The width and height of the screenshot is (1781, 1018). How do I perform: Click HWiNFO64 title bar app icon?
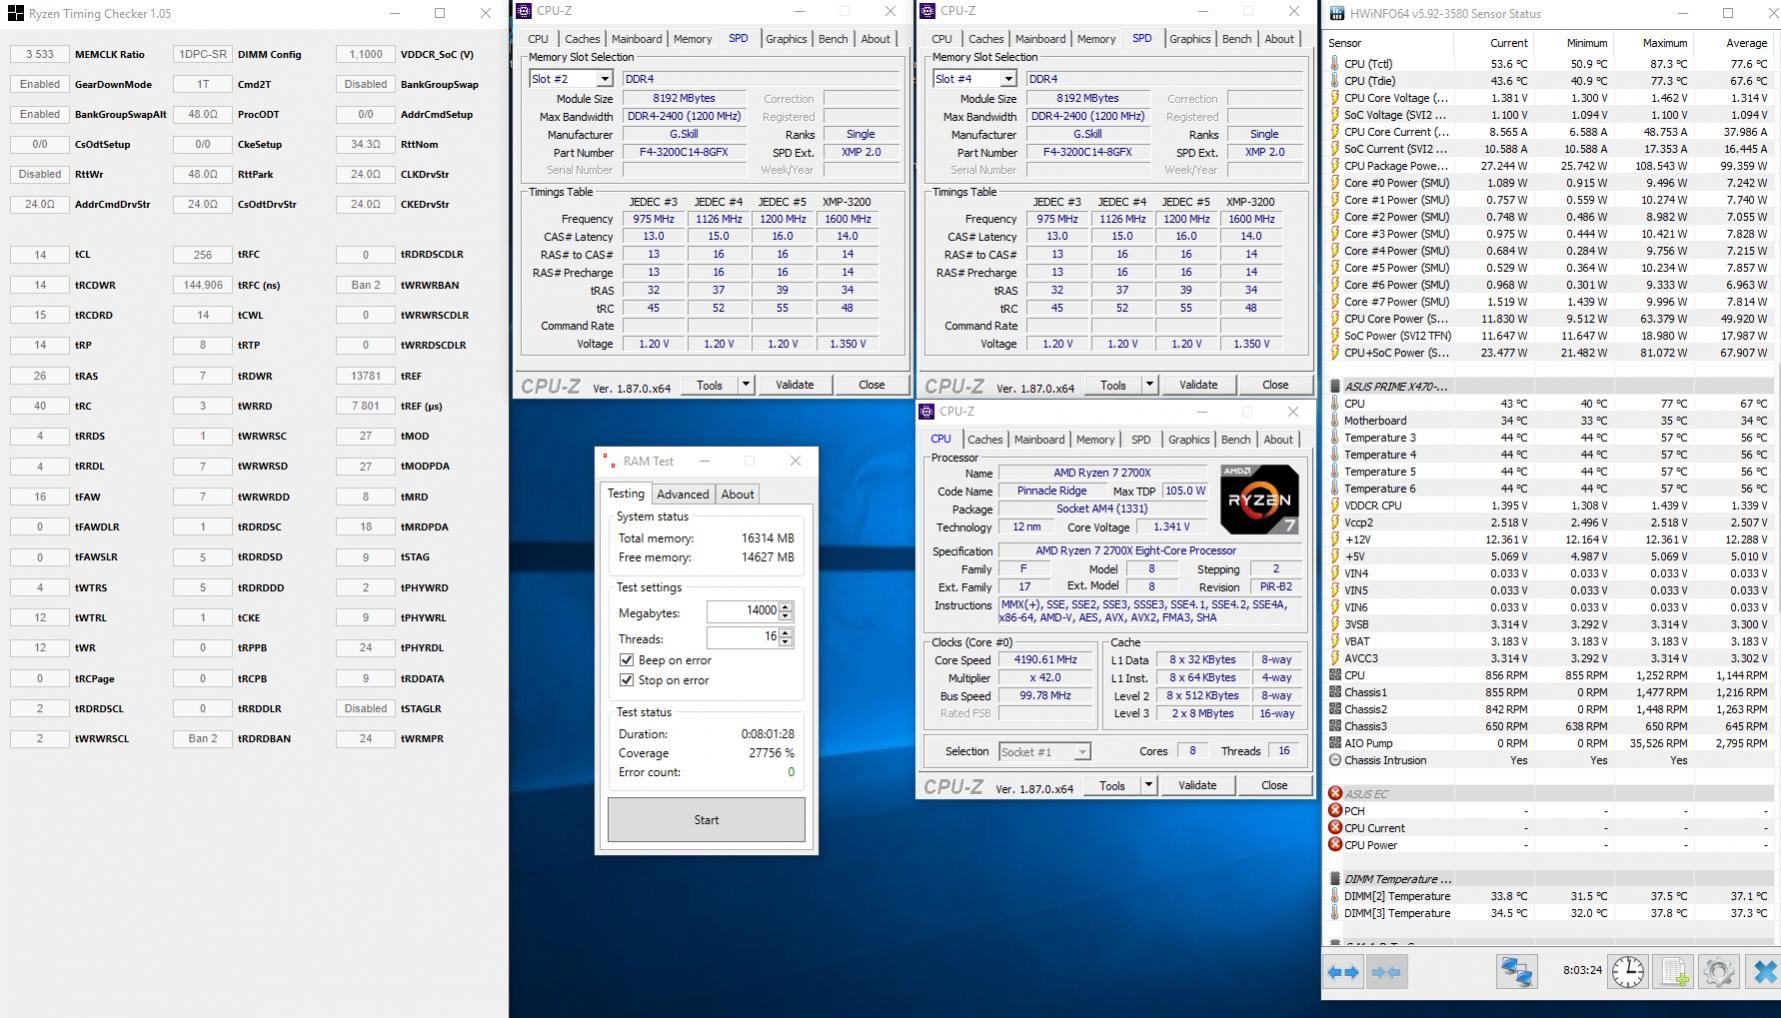(x=1338, y=14)
